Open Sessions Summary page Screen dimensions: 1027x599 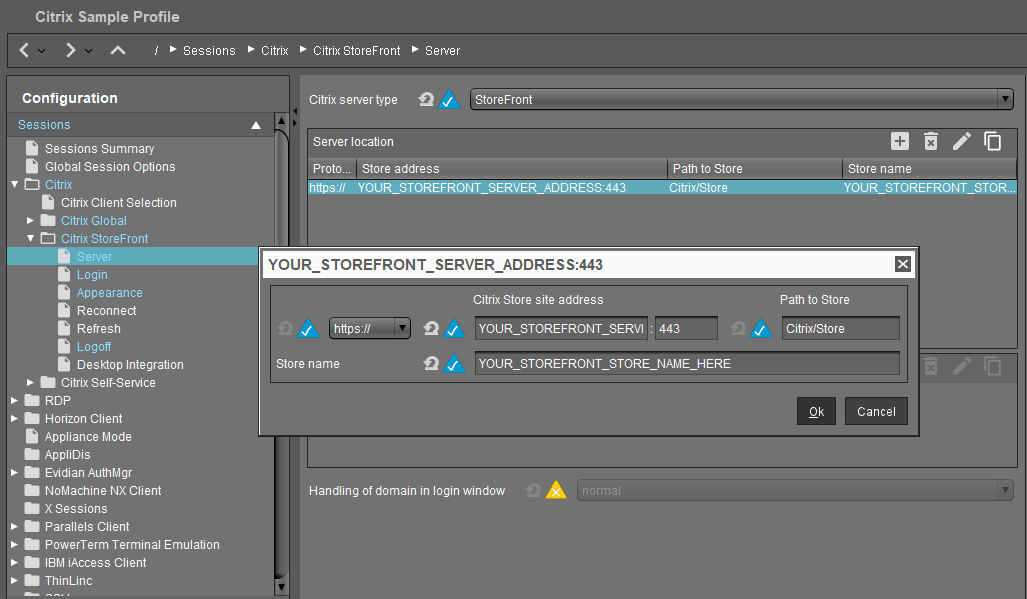click(x=100, y=149)
